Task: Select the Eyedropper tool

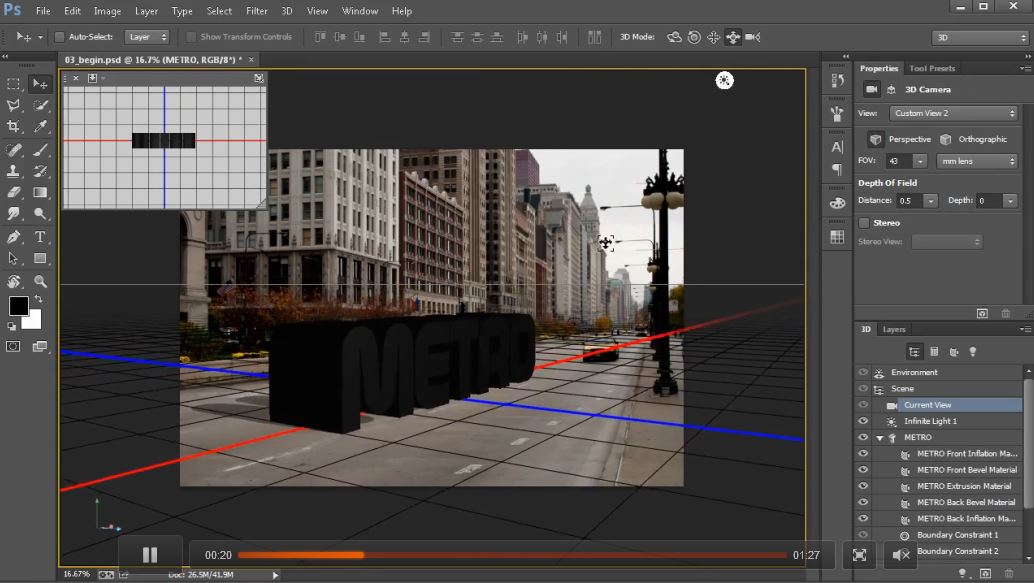Action: tap(40, 126)
